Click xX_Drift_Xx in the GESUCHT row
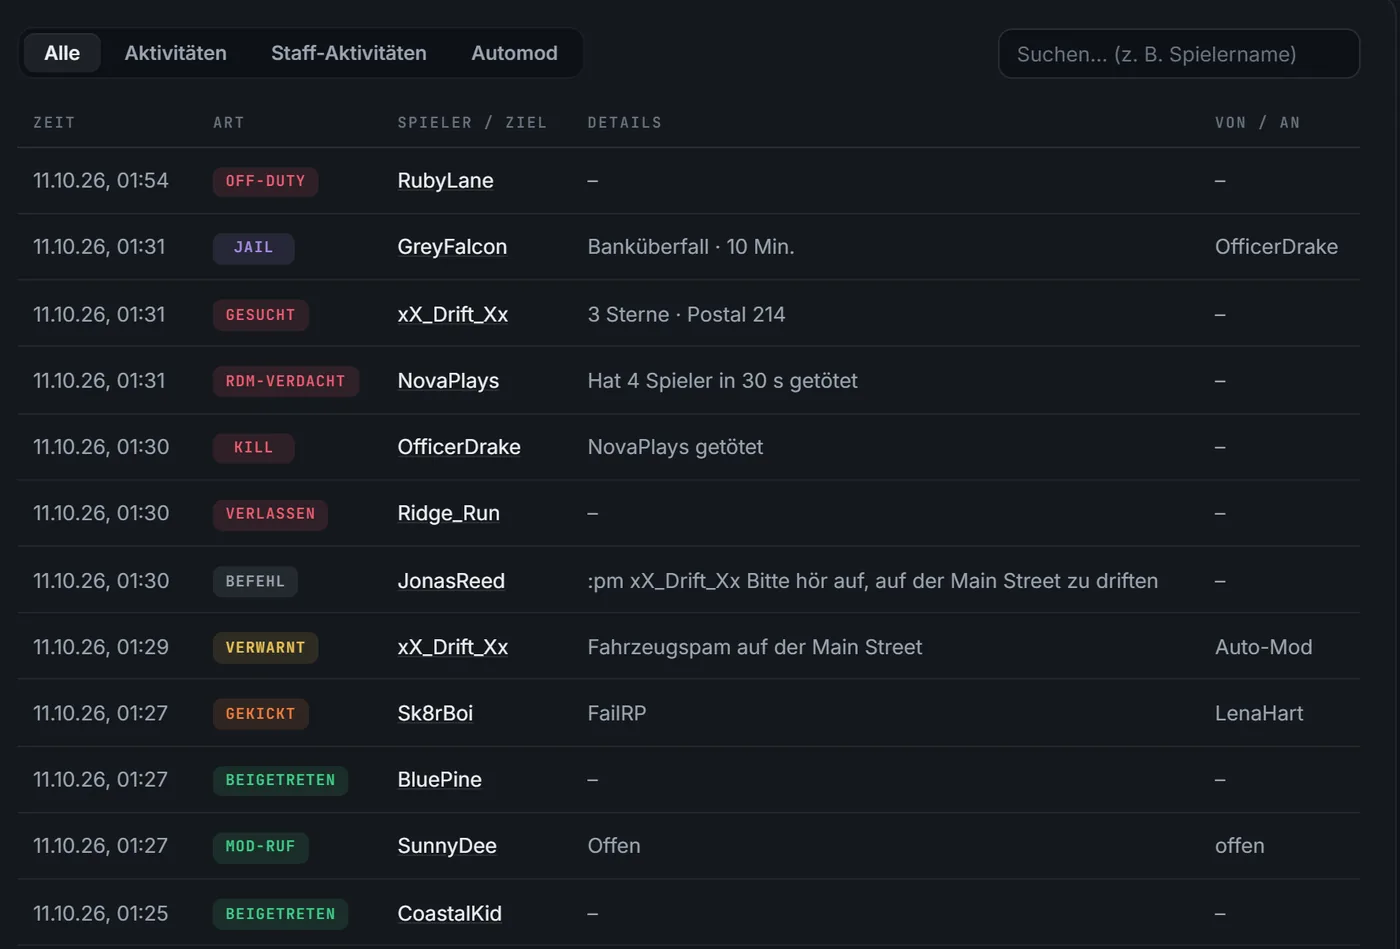This screenshot has height=949, width=1400. click(x=452, y=314)
